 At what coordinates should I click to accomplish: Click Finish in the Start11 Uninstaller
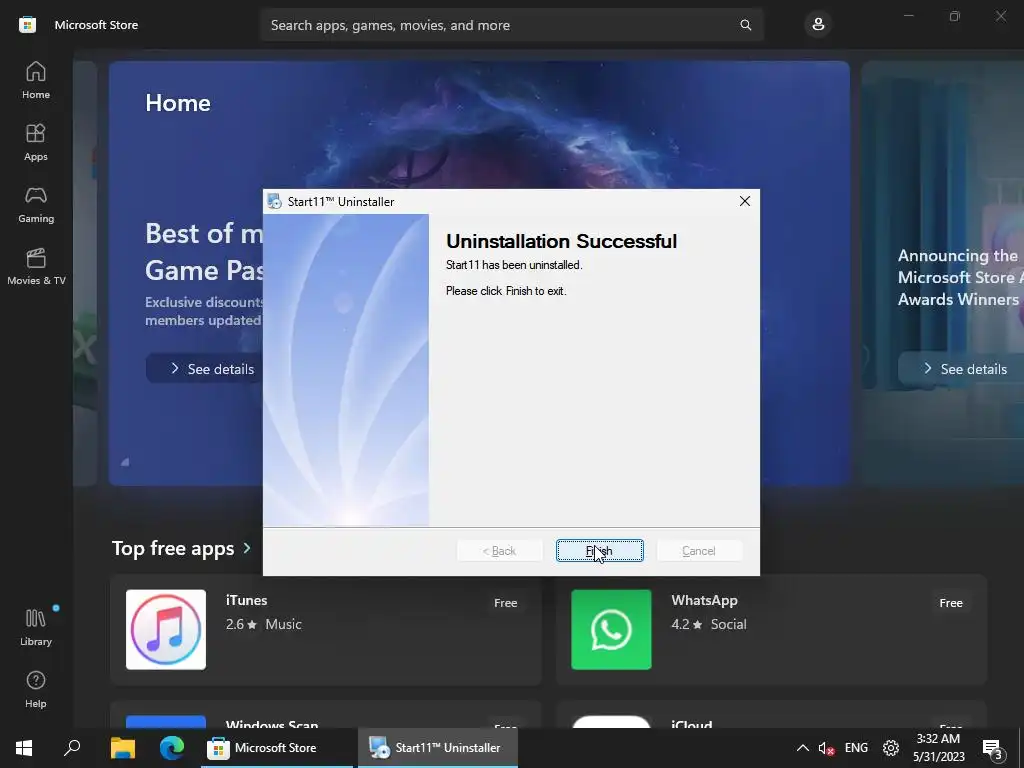coord(600,551)
